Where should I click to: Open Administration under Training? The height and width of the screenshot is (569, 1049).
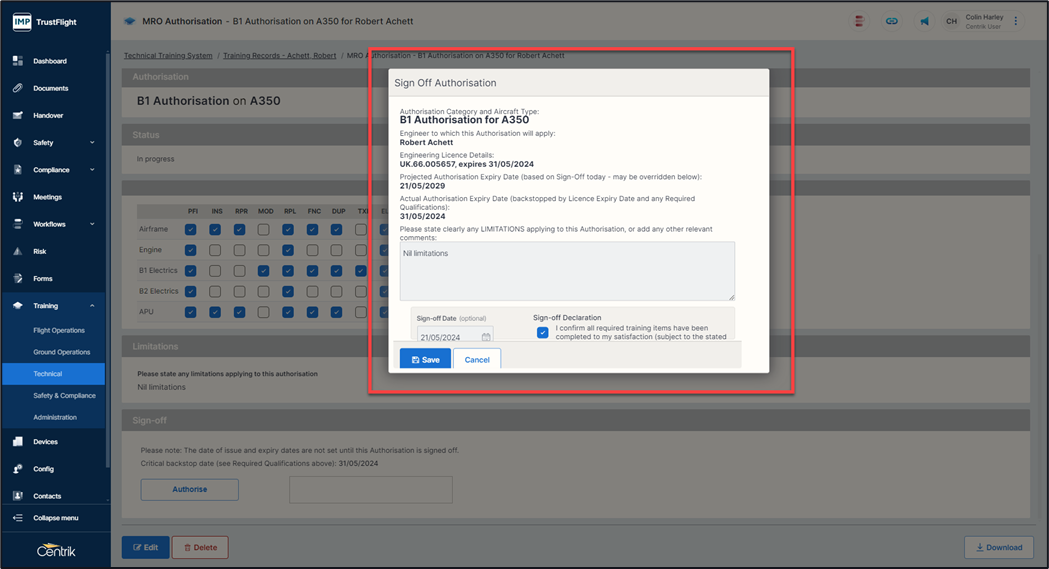pos(54,417)
